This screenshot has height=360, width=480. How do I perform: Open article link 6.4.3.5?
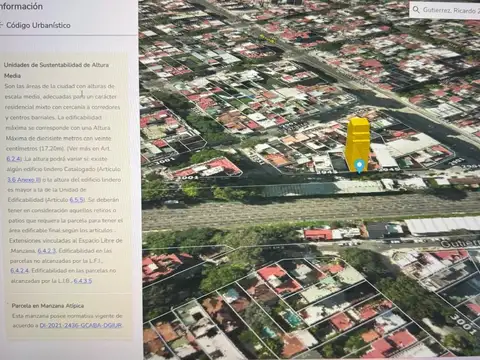click(x=82, y=281)
